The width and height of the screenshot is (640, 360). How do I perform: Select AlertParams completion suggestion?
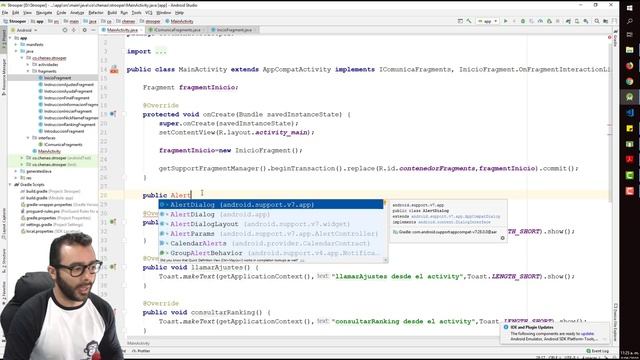point(271,233)
